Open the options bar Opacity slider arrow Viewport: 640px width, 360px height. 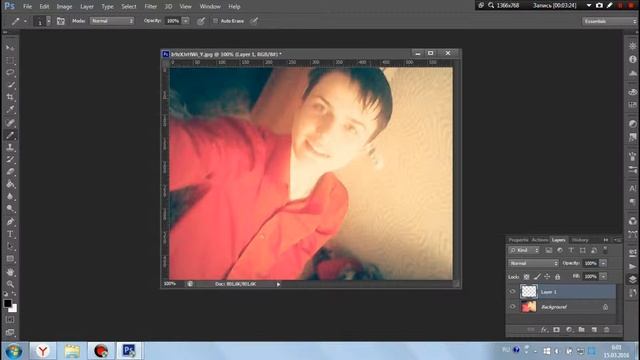click(x=185, y=21)
